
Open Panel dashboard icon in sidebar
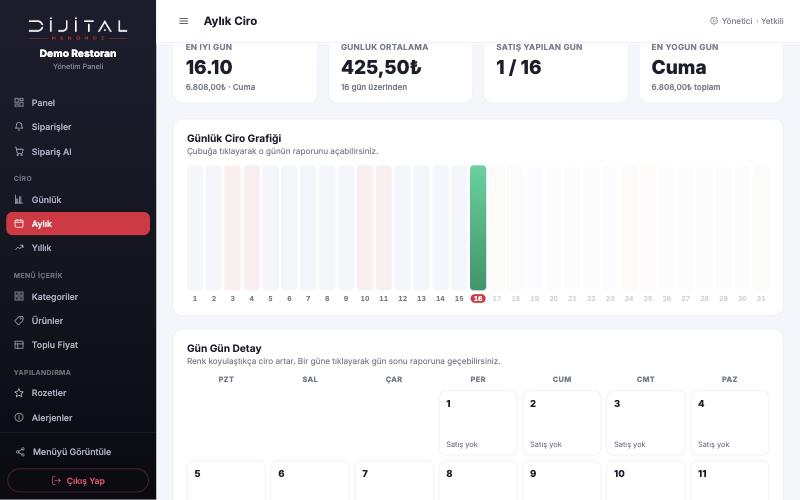(x=19, y=103)
